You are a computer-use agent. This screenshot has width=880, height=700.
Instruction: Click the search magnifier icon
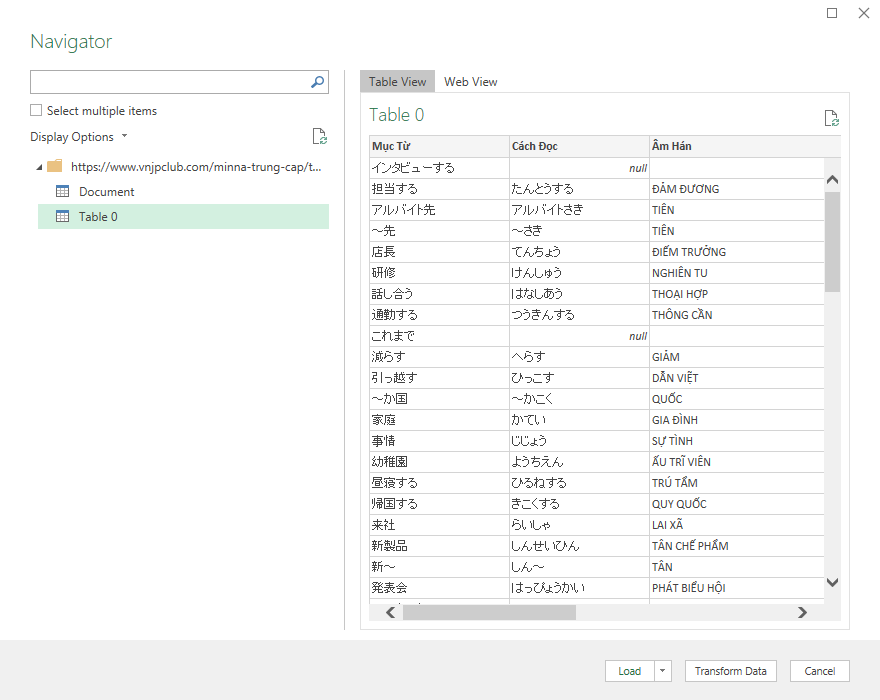coord(318,82)
